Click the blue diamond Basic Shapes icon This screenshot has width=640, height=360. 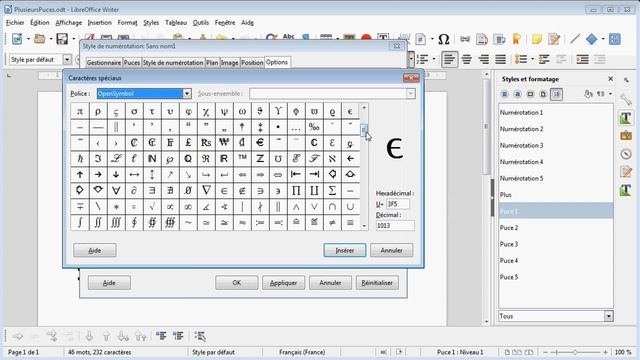[591, 39]
